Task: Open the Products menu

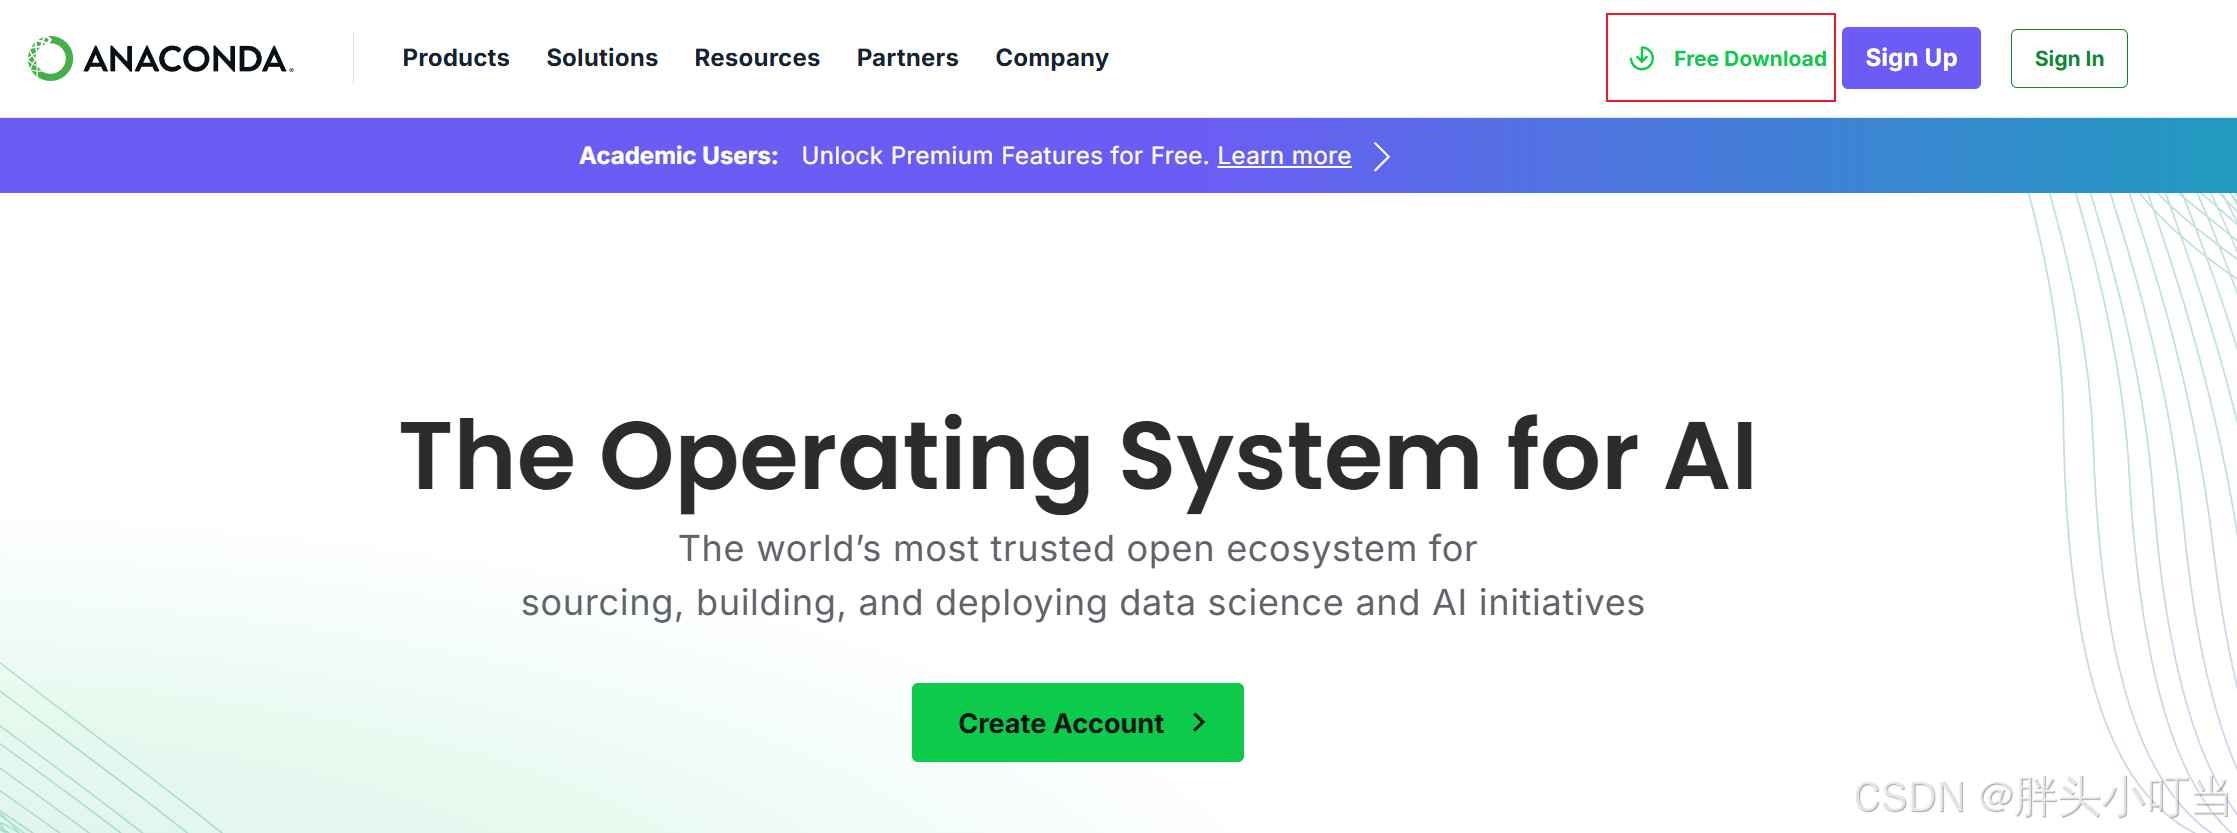Action: [456, 58]
